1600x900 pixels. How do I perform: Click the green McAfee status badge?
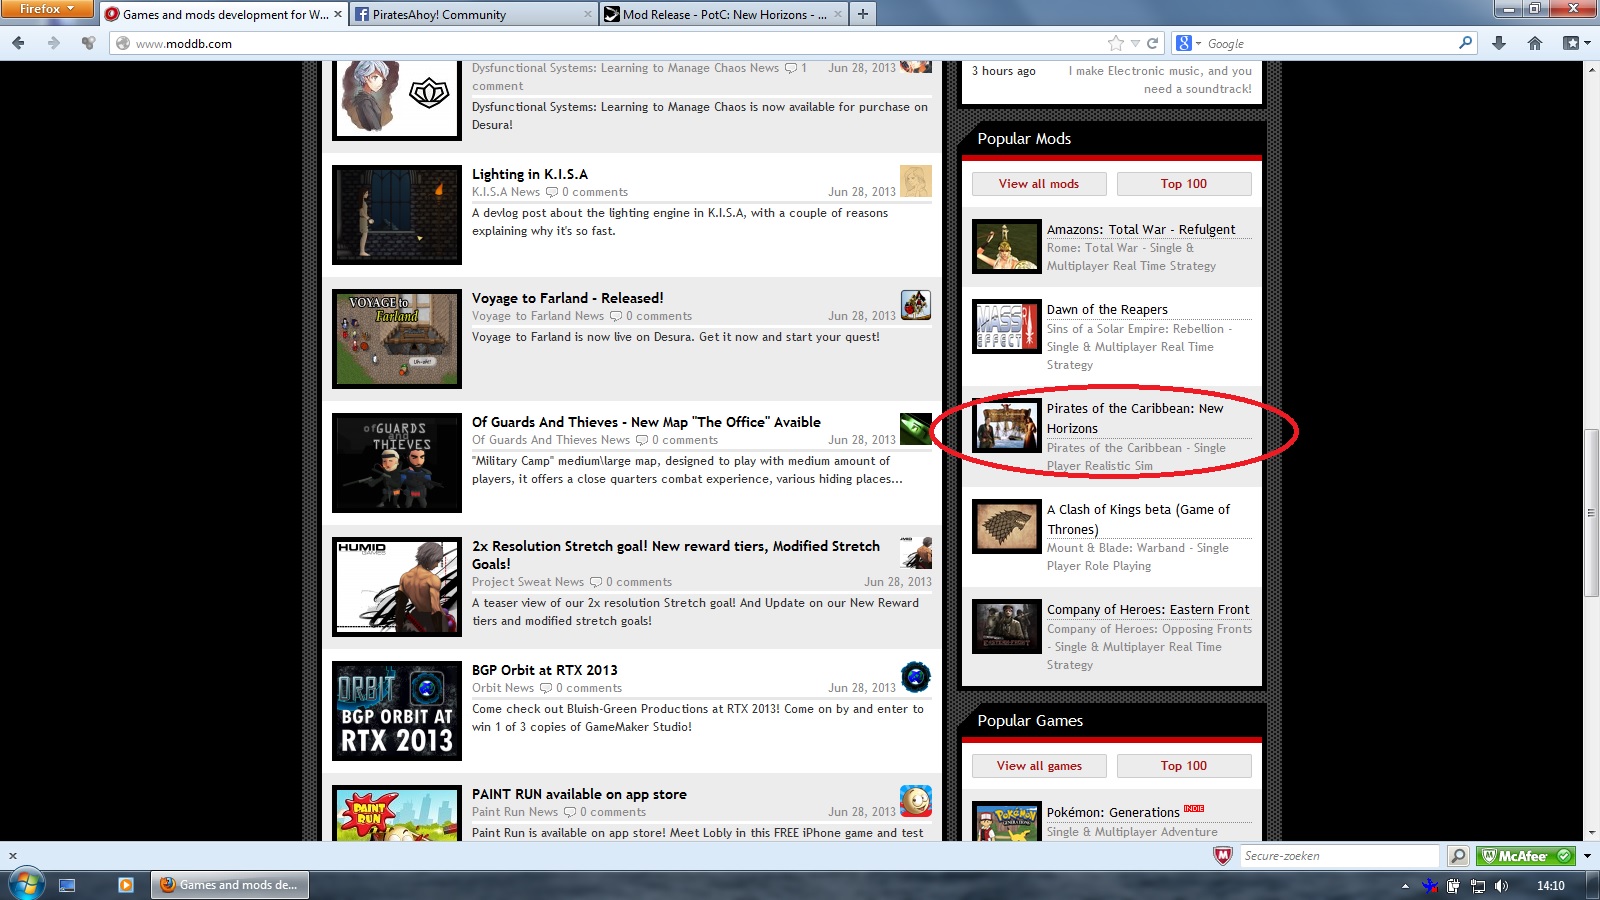[x=1525, y=856]
